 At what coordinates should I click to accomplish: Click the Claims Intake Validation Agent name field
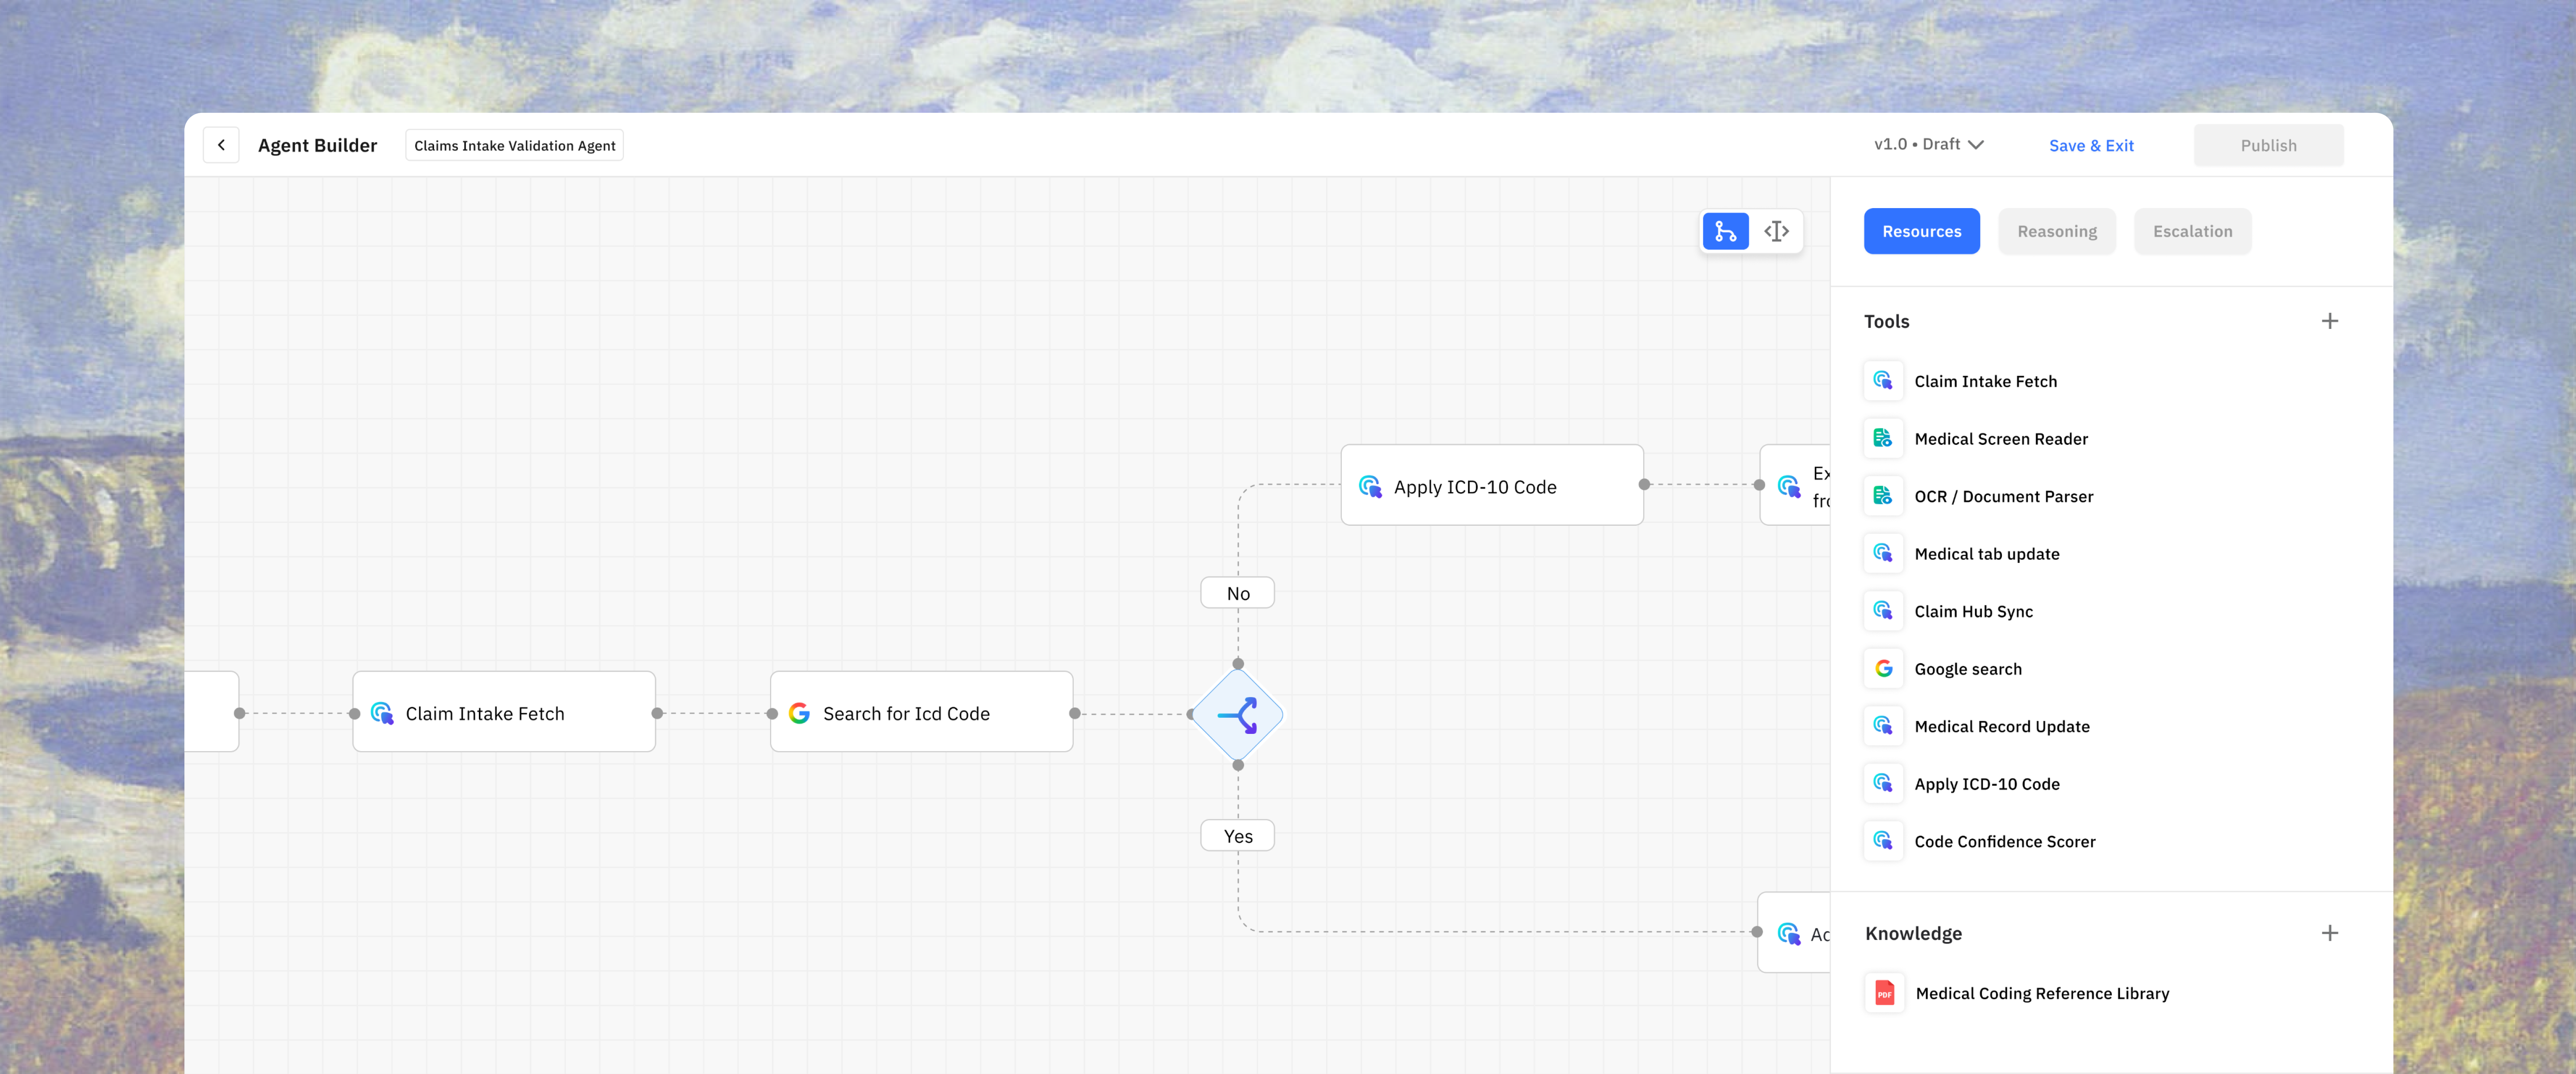coord(514,146)
